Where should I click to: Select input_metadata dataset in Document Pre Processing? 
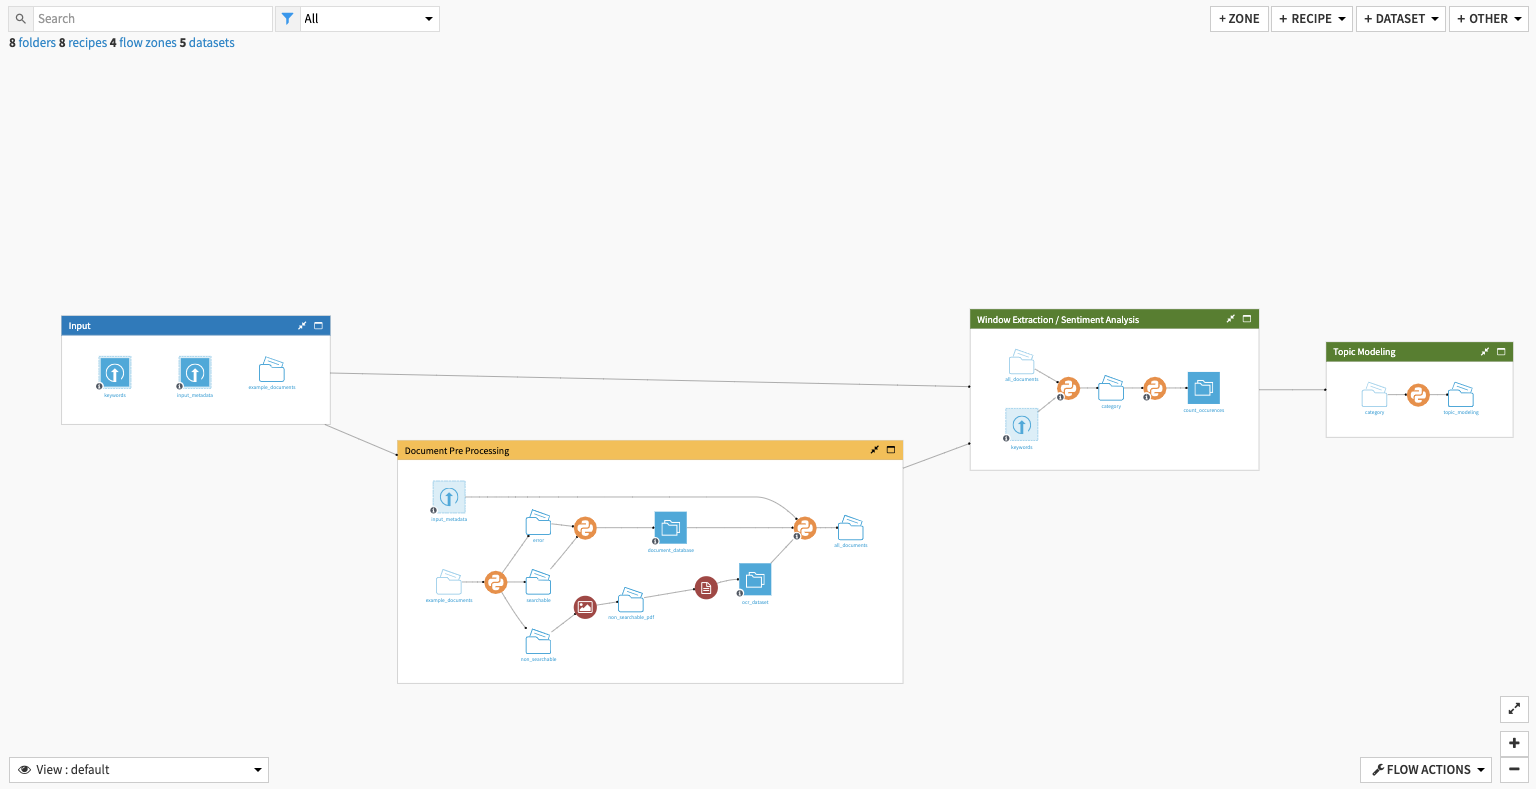tap(449, 497)
